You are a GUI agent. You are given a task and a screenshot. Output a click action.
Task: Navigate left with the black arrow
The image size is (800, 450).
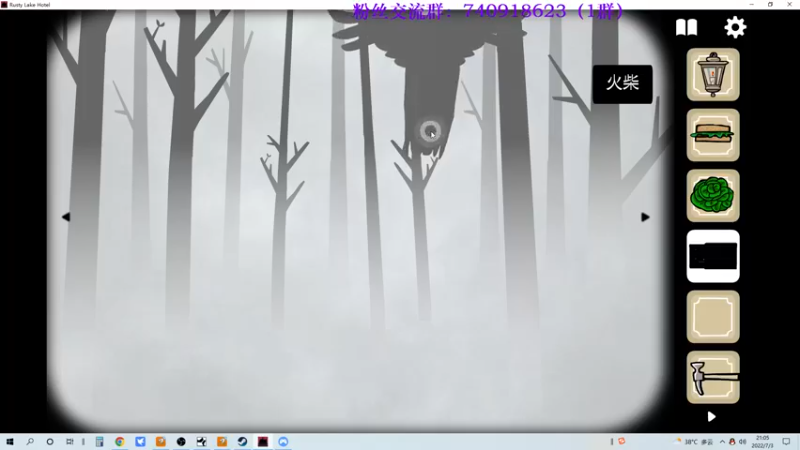[x=66, y=217]
